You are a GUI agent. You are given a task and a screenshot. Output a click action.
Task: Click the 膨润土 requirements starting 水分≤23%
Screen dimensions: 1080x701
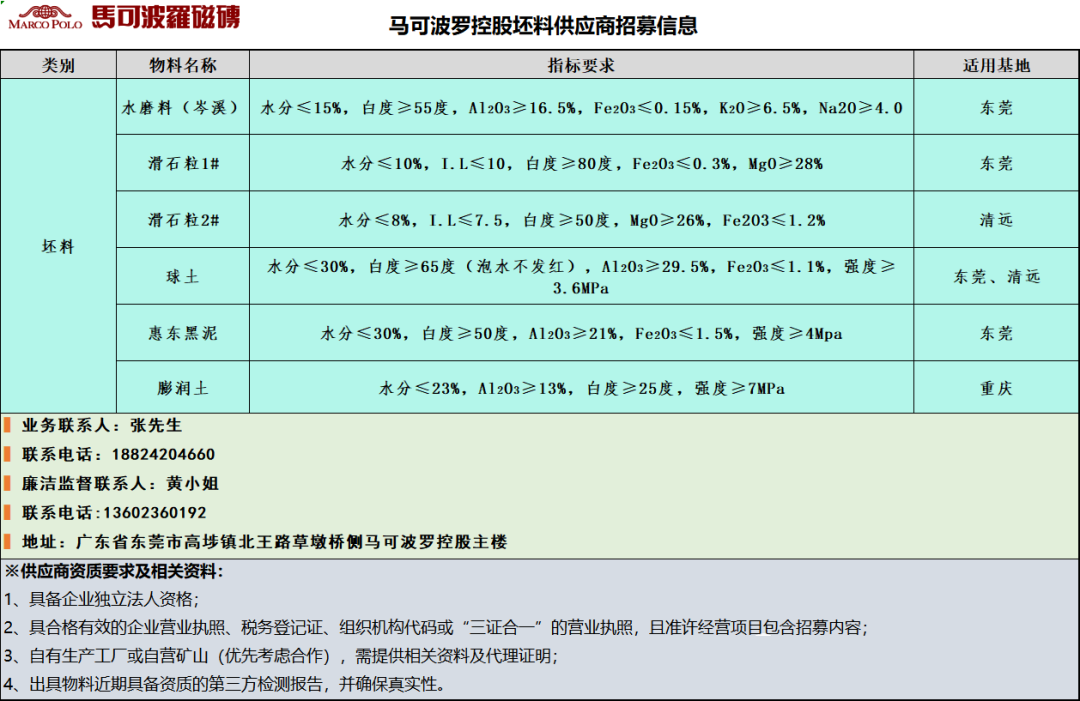coord(581,388)
